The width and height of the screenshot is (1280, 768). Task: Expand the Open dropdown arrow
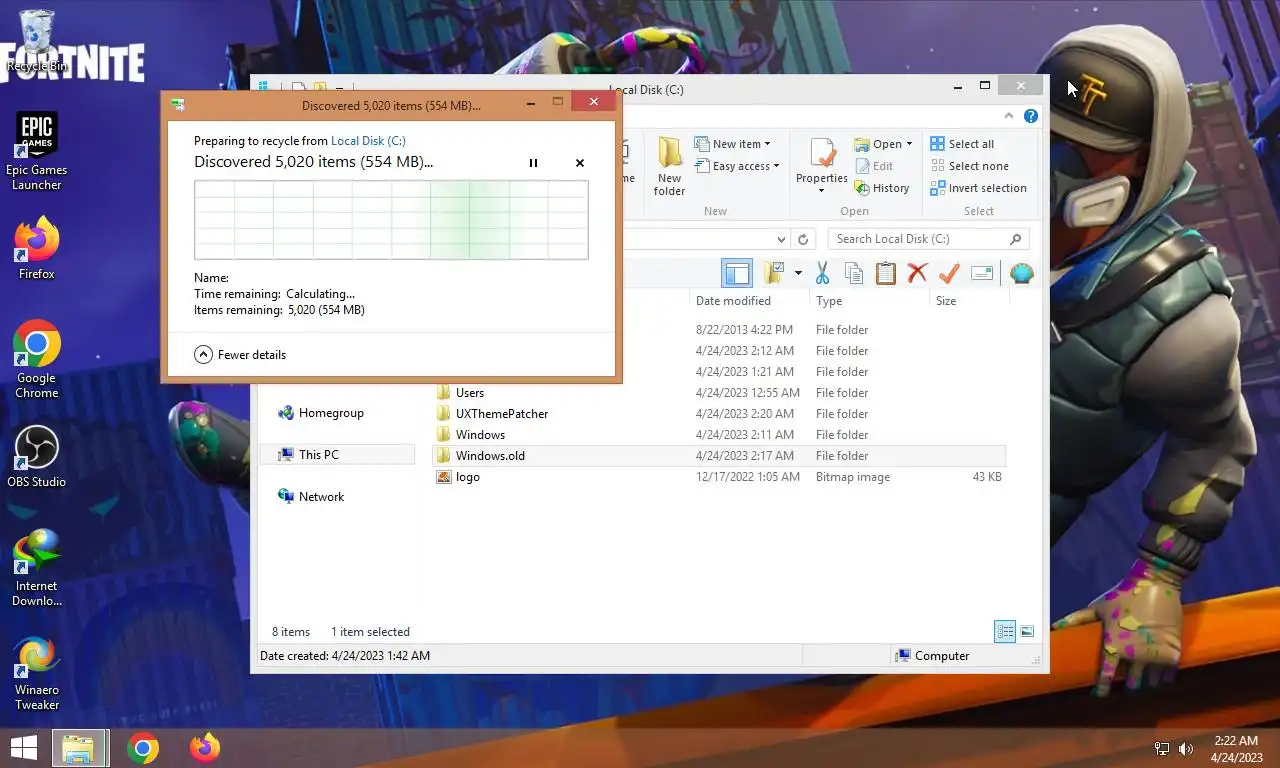(x=909, y=144)
